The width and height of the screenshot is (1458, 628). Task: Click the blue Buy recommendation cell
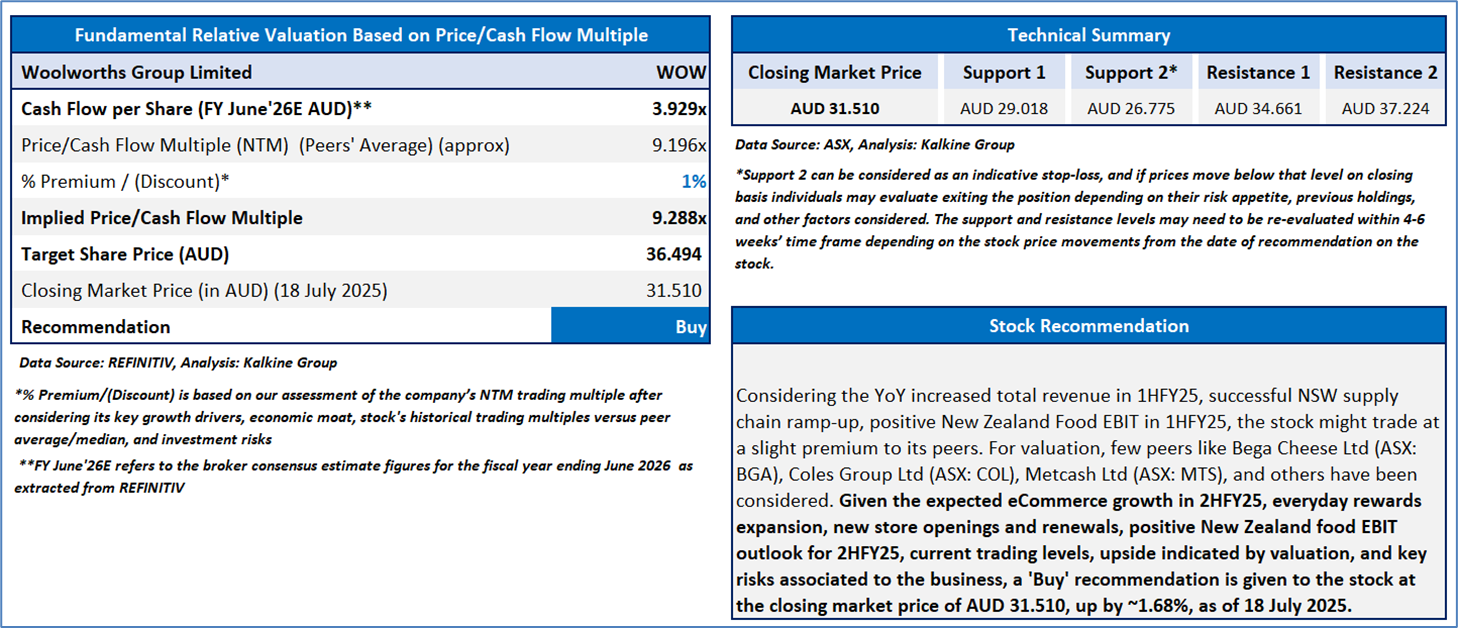tap(630, 327)
